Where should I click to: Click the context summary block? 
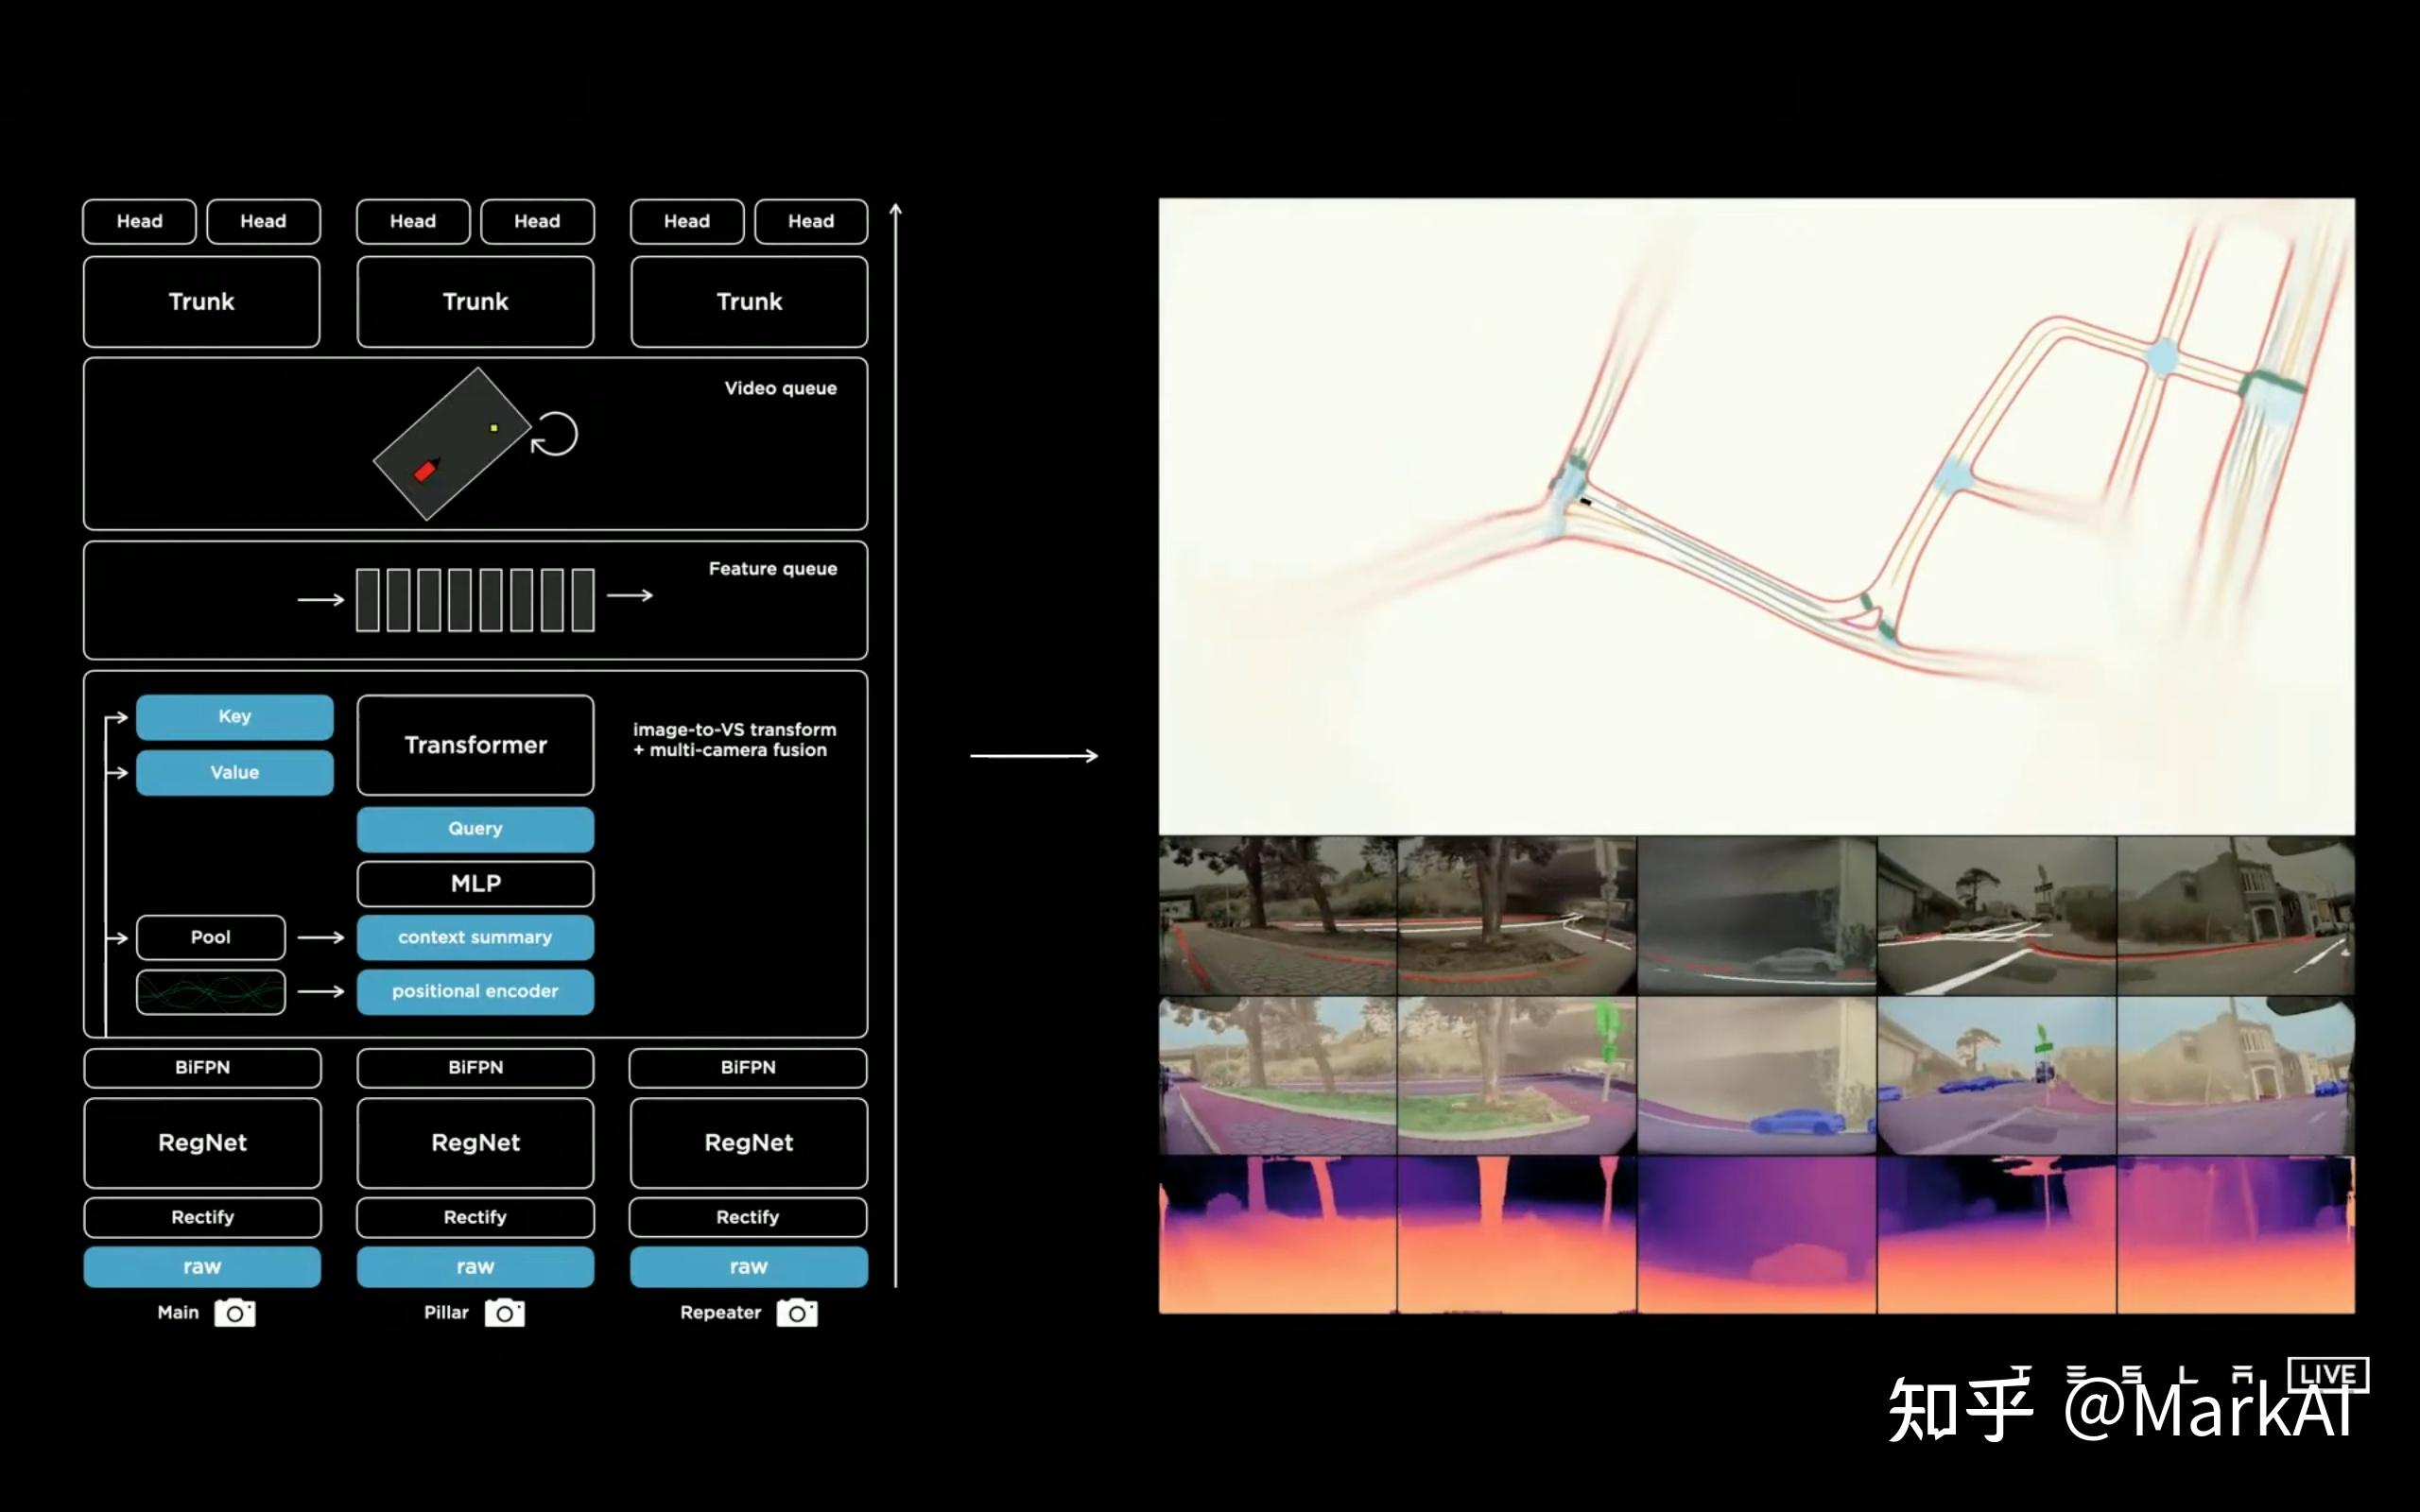pyautogui.click(x=475, y=938)
